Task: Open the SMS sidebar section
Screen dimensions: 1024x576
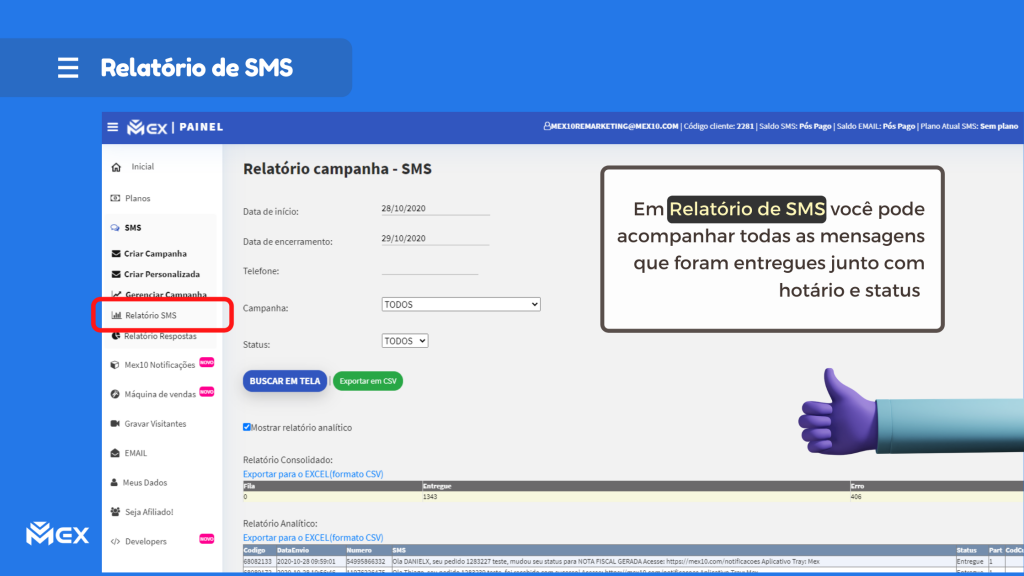Action: [133, 228]
